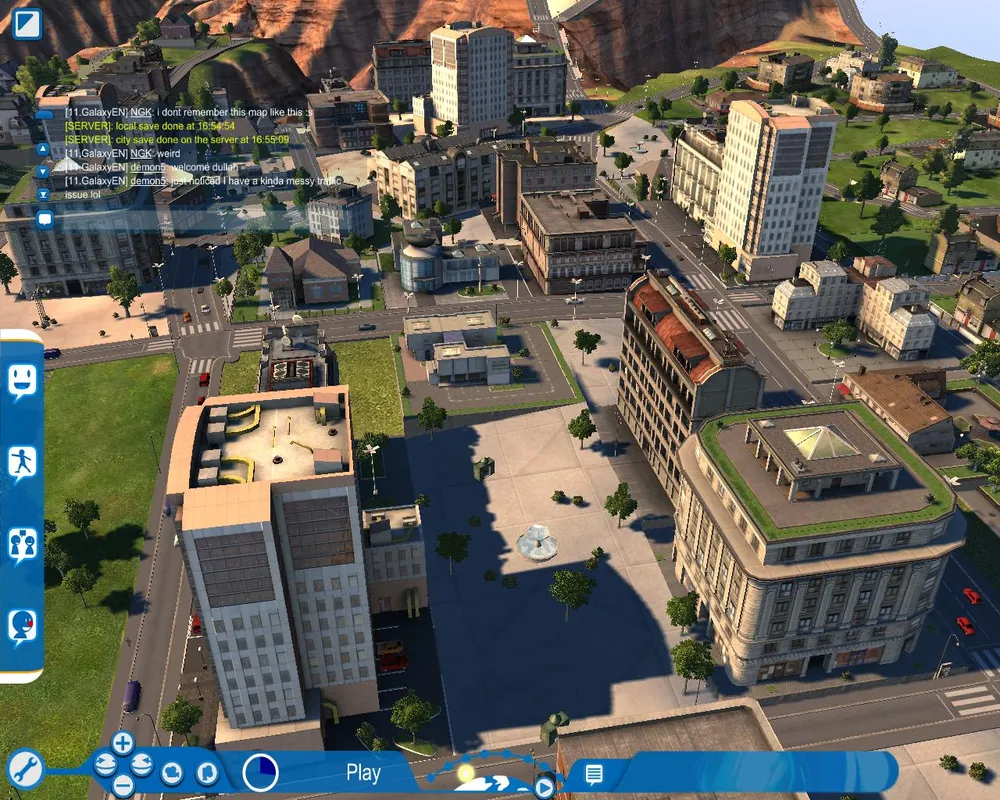Click demon5 name in 'welcome dullah' message
The height and width of the screenshot is (800, 1000).
(x=148, y=167)
